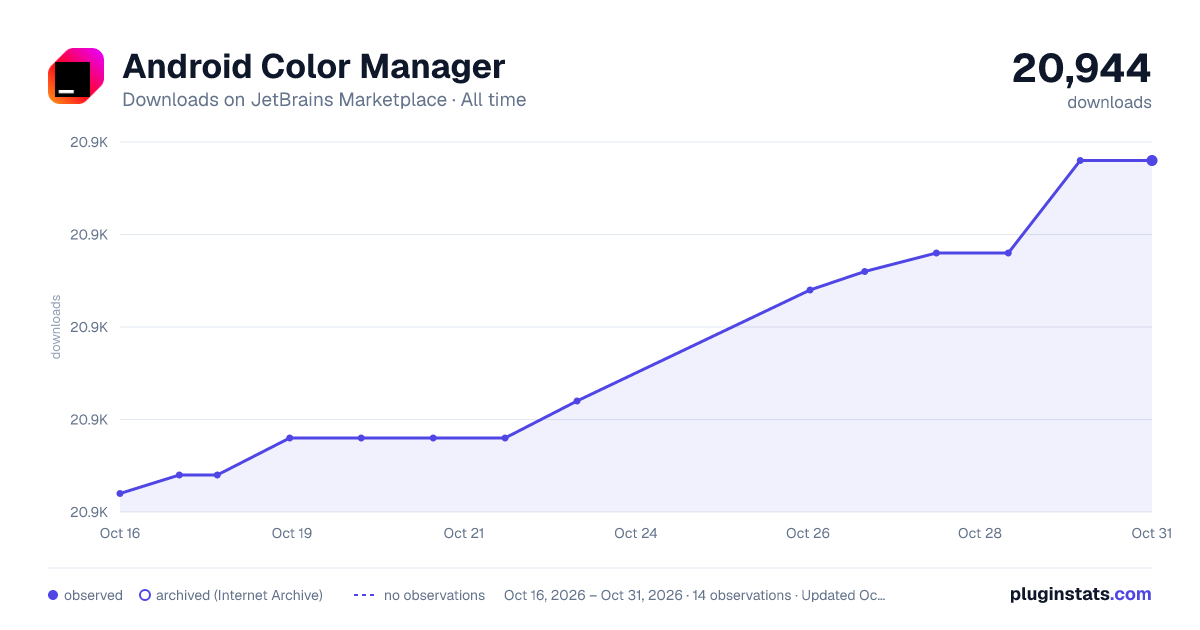Click the topmost 20.9K y-axis label

(88, 142)
